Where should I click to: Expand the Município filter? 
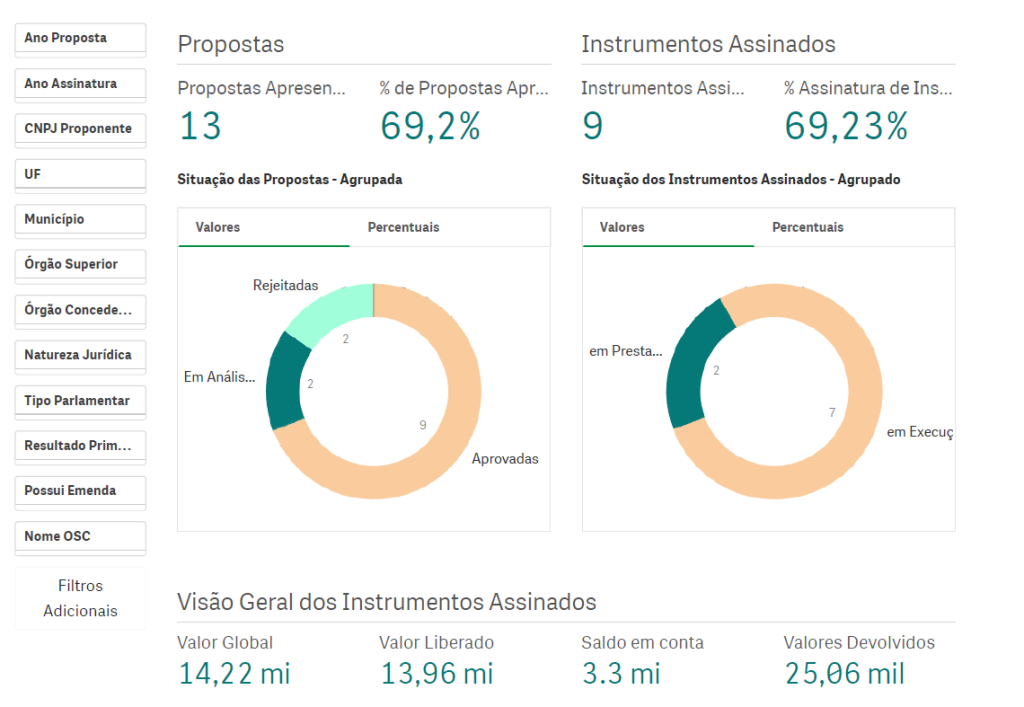pyautogui.click(x=80, y=219)
